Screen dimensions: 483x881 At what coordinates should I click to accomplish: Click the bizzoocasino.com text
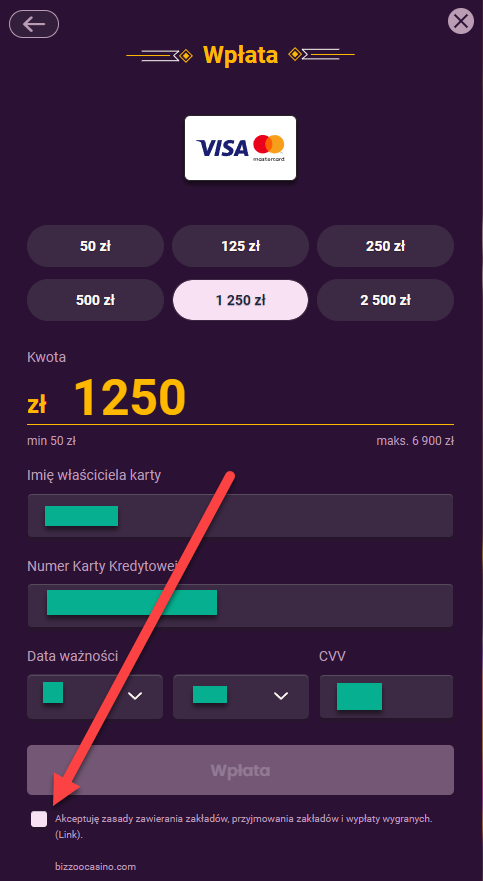[x=95, y=866]
